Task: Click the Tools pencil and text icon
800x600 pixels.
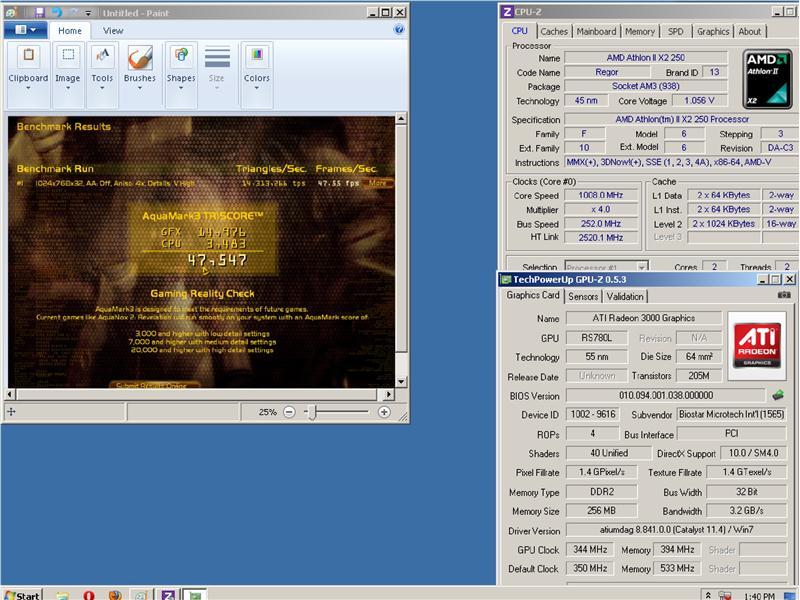Action: (103, 55)
